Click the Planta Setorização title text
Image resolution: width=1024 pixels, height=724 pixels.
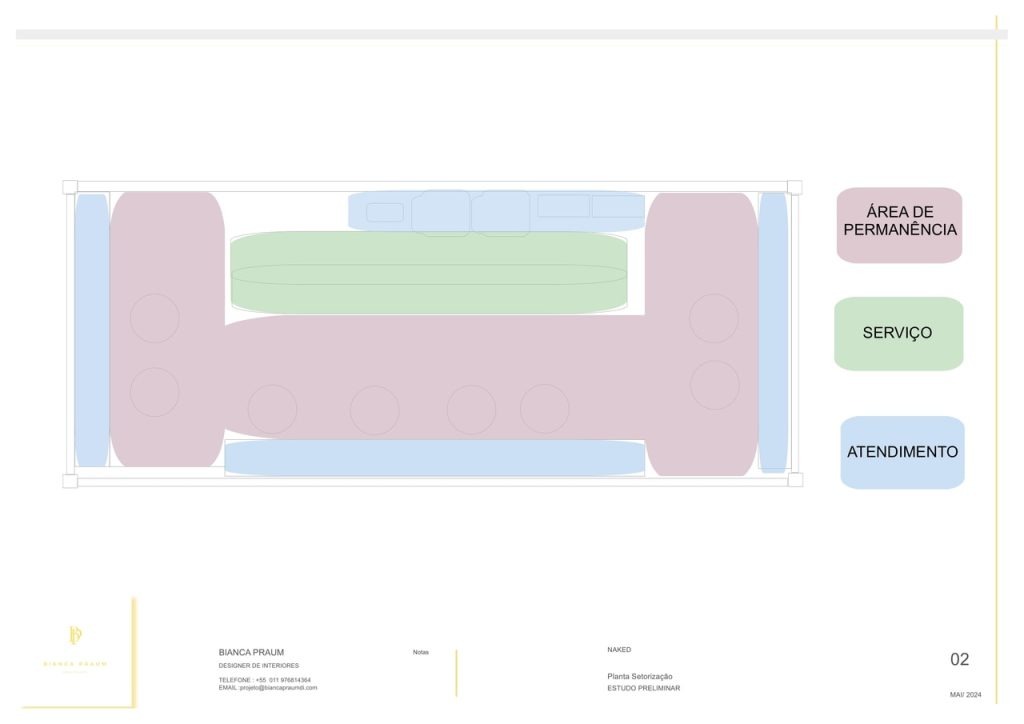click(640, 676)
